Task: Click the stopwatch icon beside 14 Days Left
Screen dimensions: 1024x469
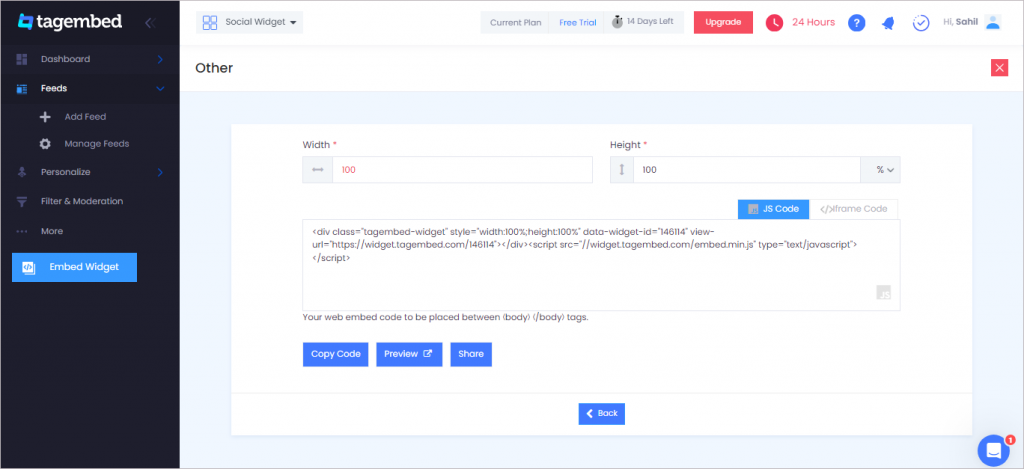Action: point(617,22)
